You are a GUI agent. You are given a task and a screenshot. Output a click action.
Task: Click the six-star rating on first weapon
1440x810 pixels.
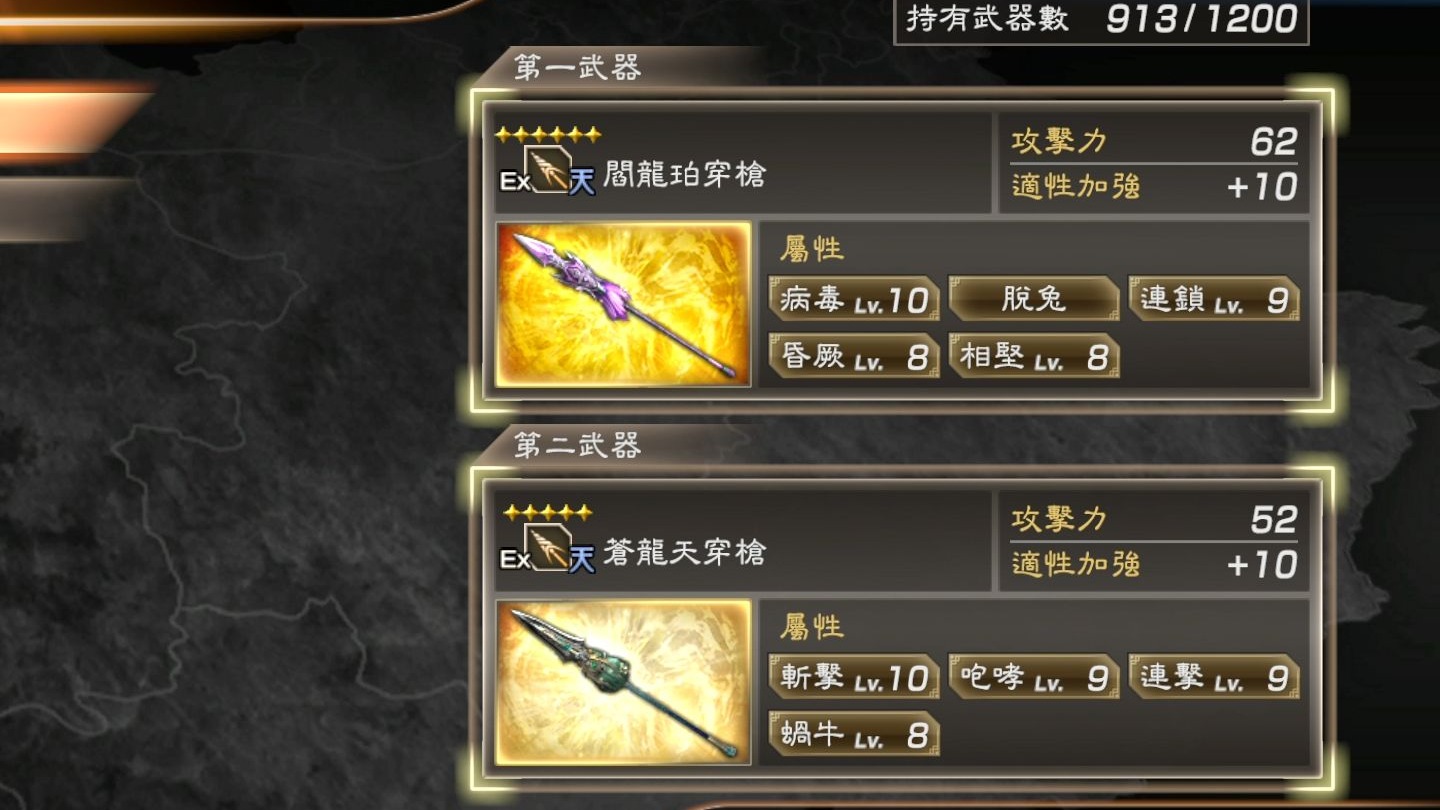click(x=549, y=134)
